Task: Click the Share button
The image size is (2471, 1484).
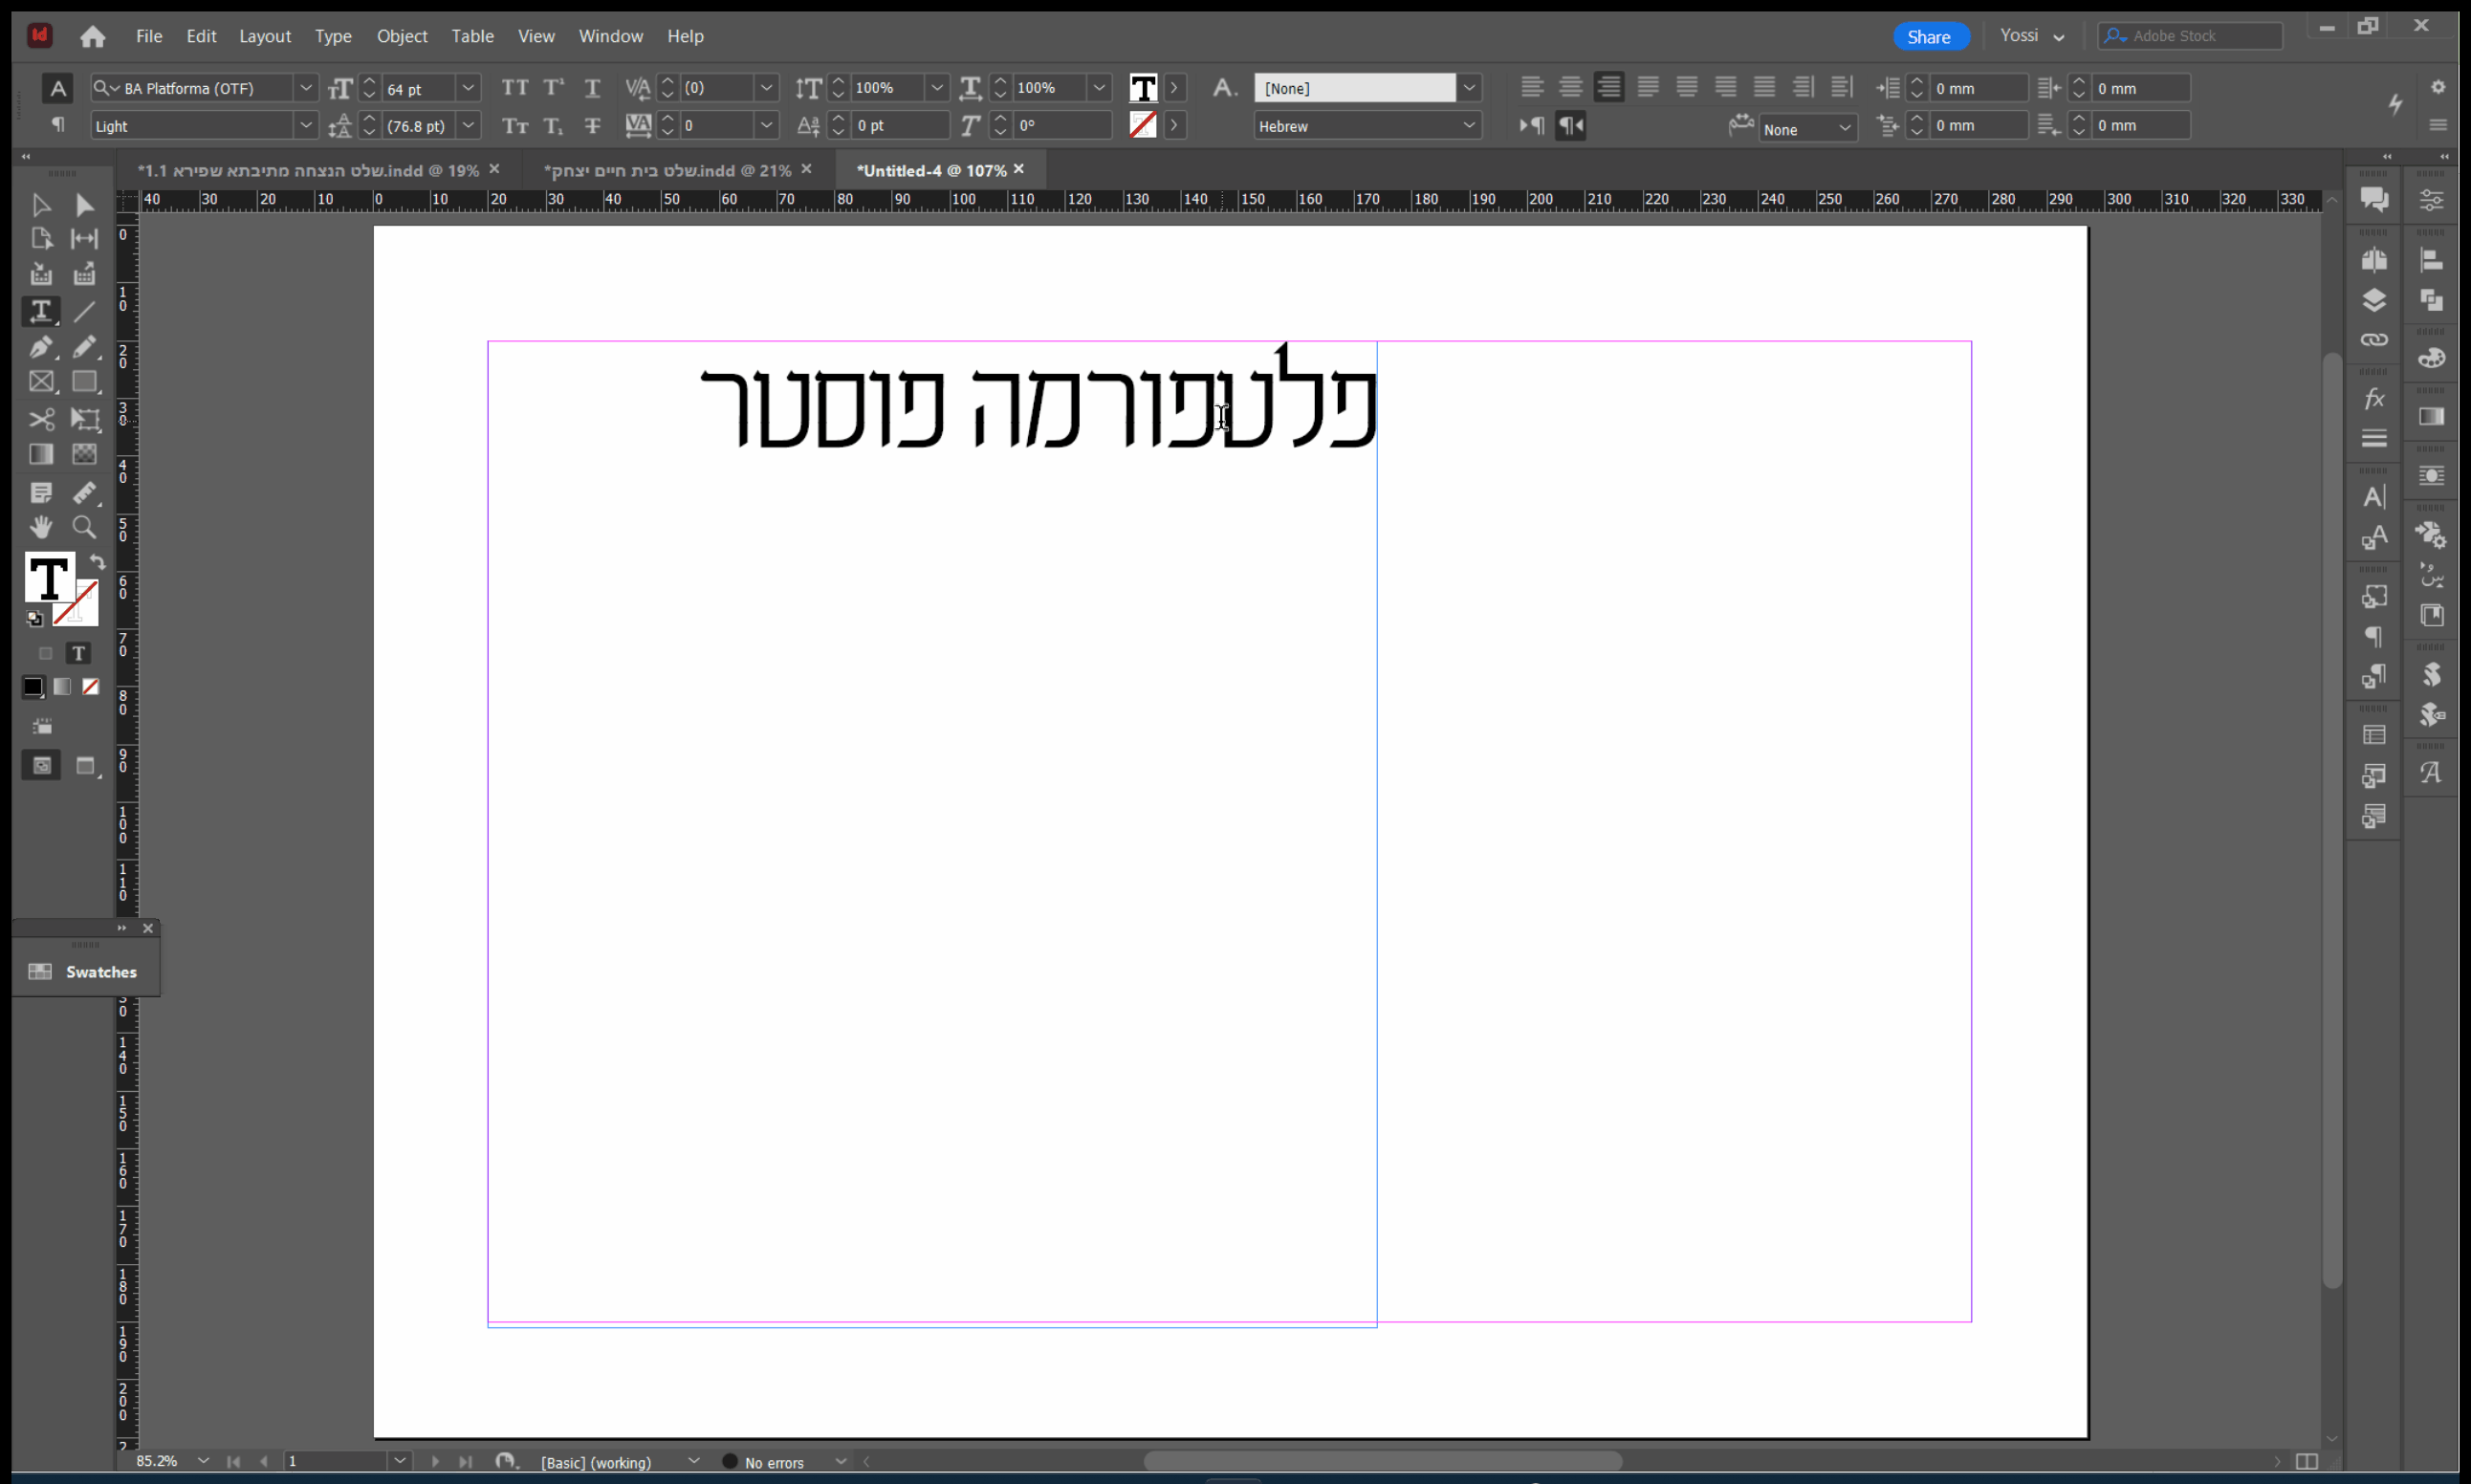Action: tap(1929, 37)
